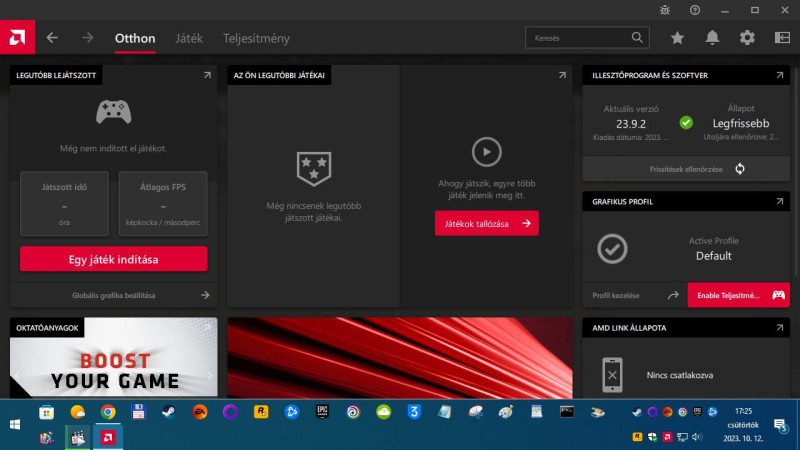Expand the Illesztőprogram és szoftver panel

[780, 75]
